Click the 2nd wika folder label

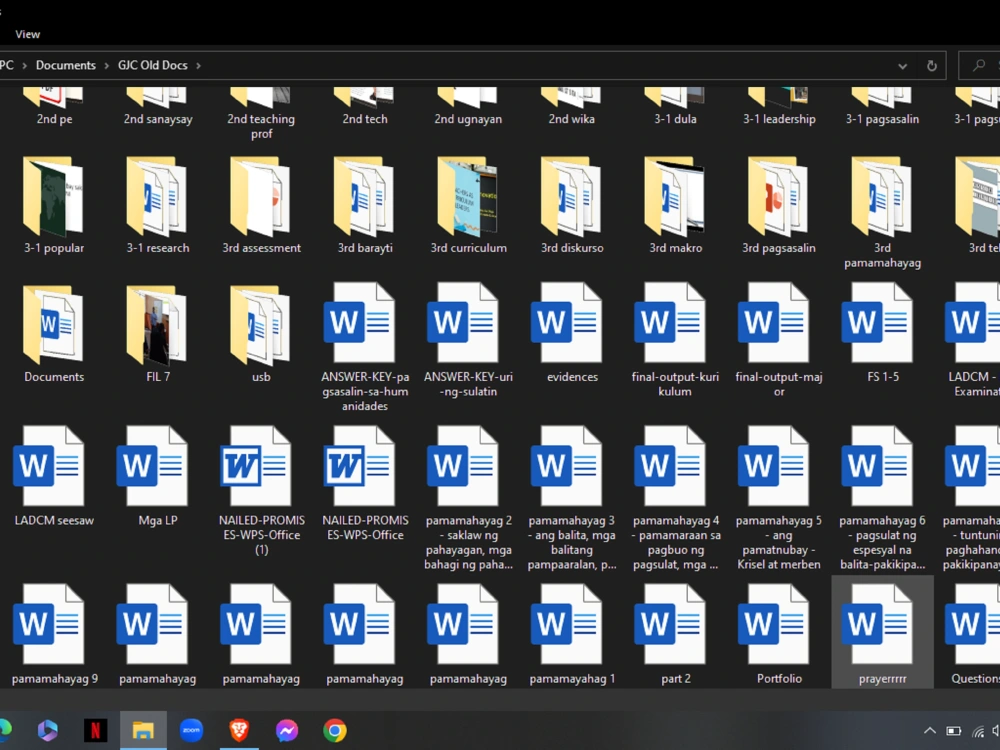click(x=572, y=119)
